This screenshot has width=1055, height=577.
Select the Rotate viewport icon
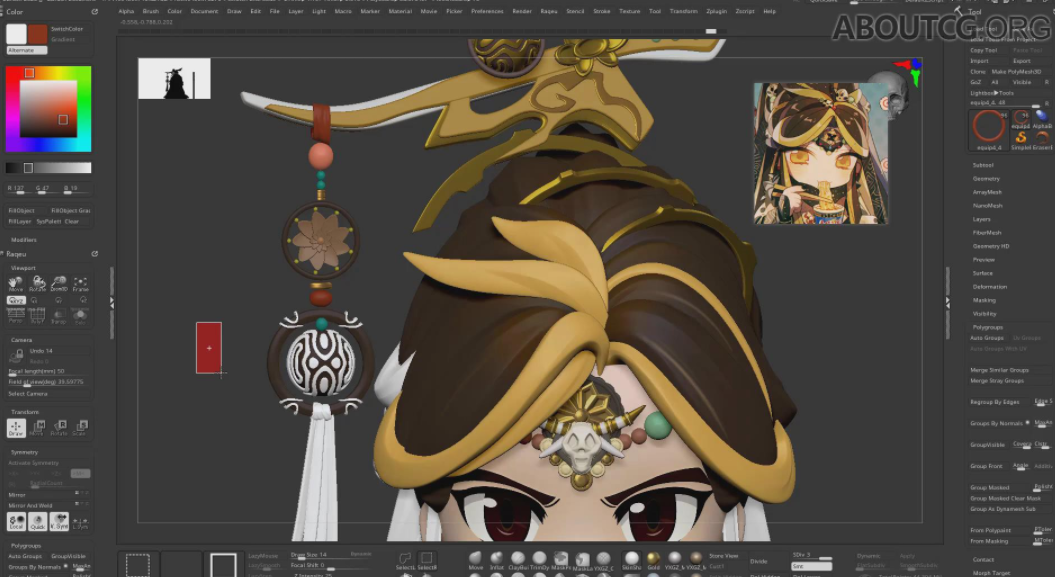tap(38, 283)
